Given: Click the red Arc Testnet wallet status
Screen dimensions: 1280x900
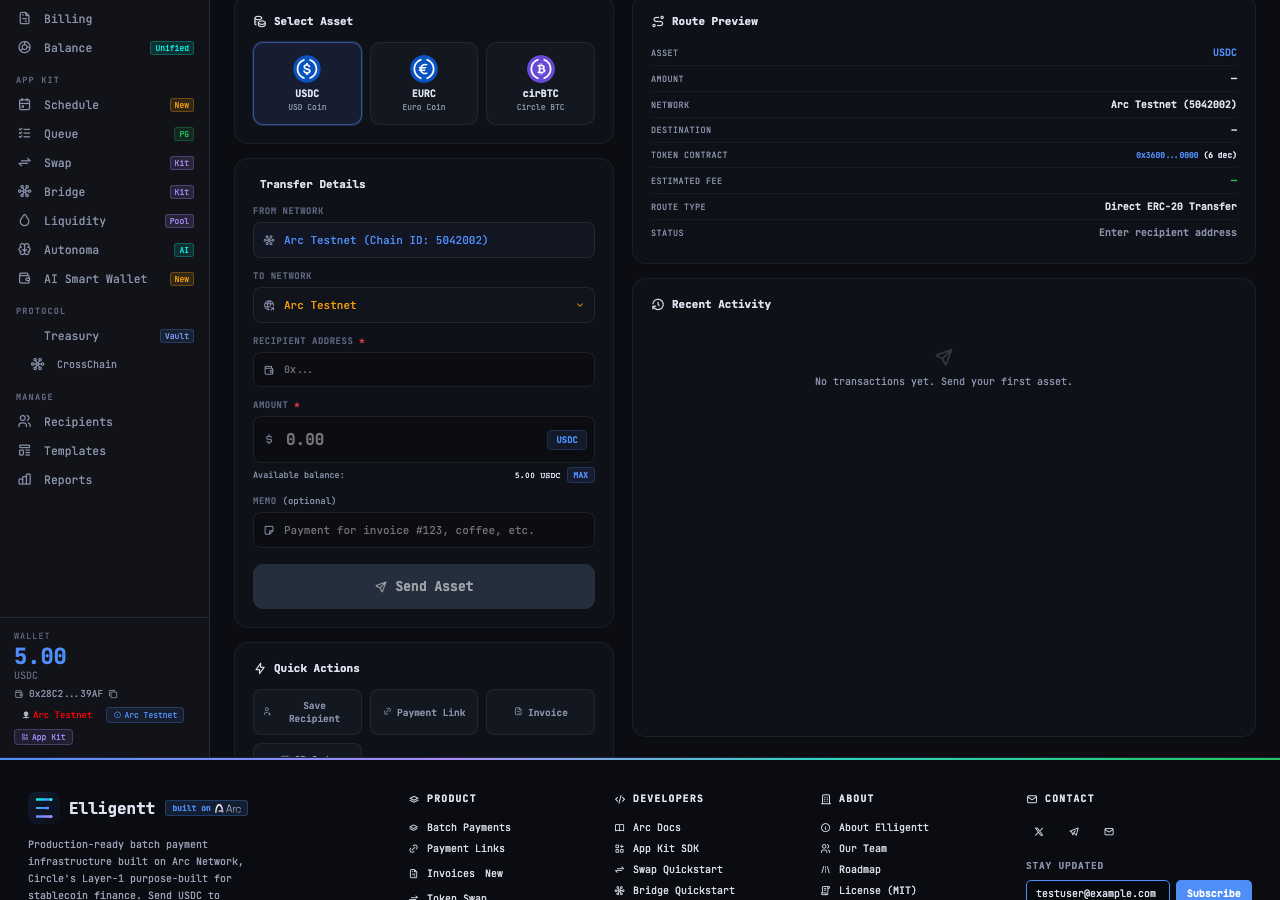Looking at the screenshot, I should tap(57, 715).
